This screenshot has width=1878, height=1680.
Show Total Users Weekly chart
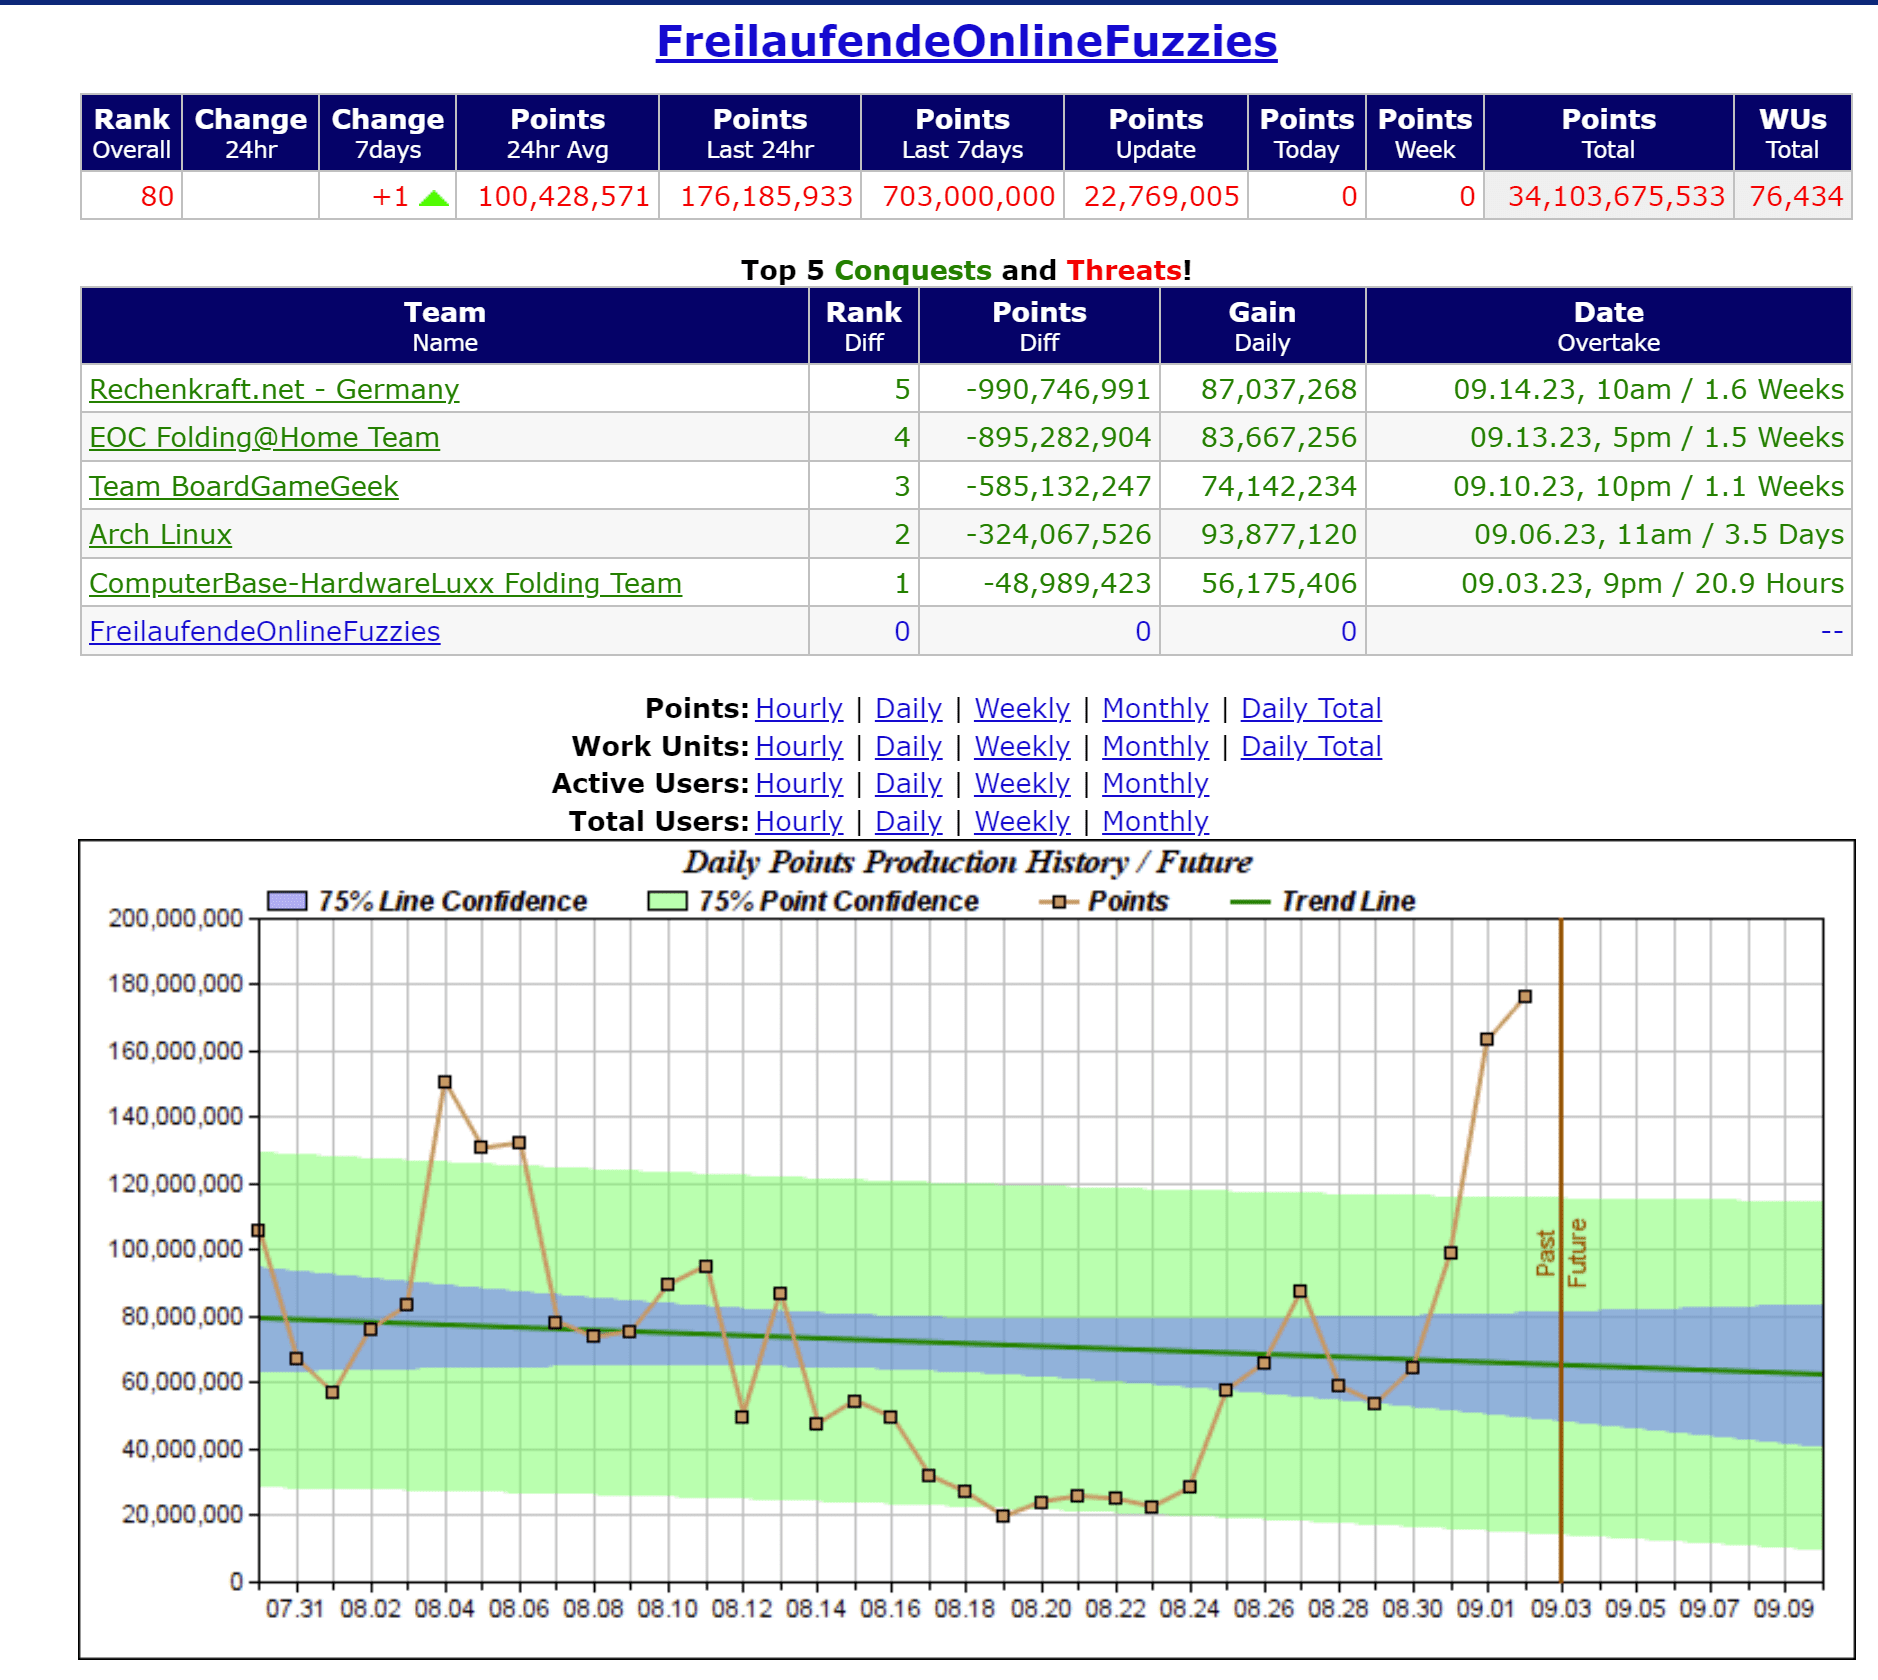point(1022,821)
